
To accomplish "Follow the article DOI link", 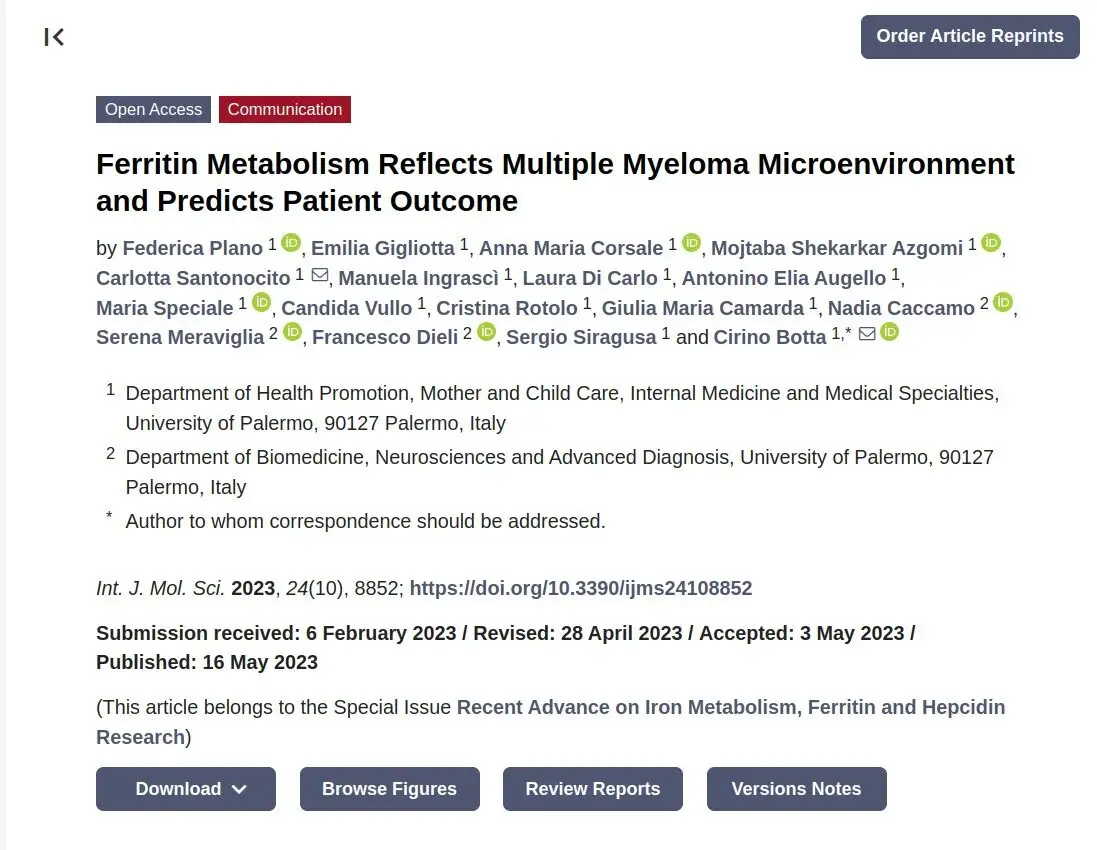I will coord(581,588).
